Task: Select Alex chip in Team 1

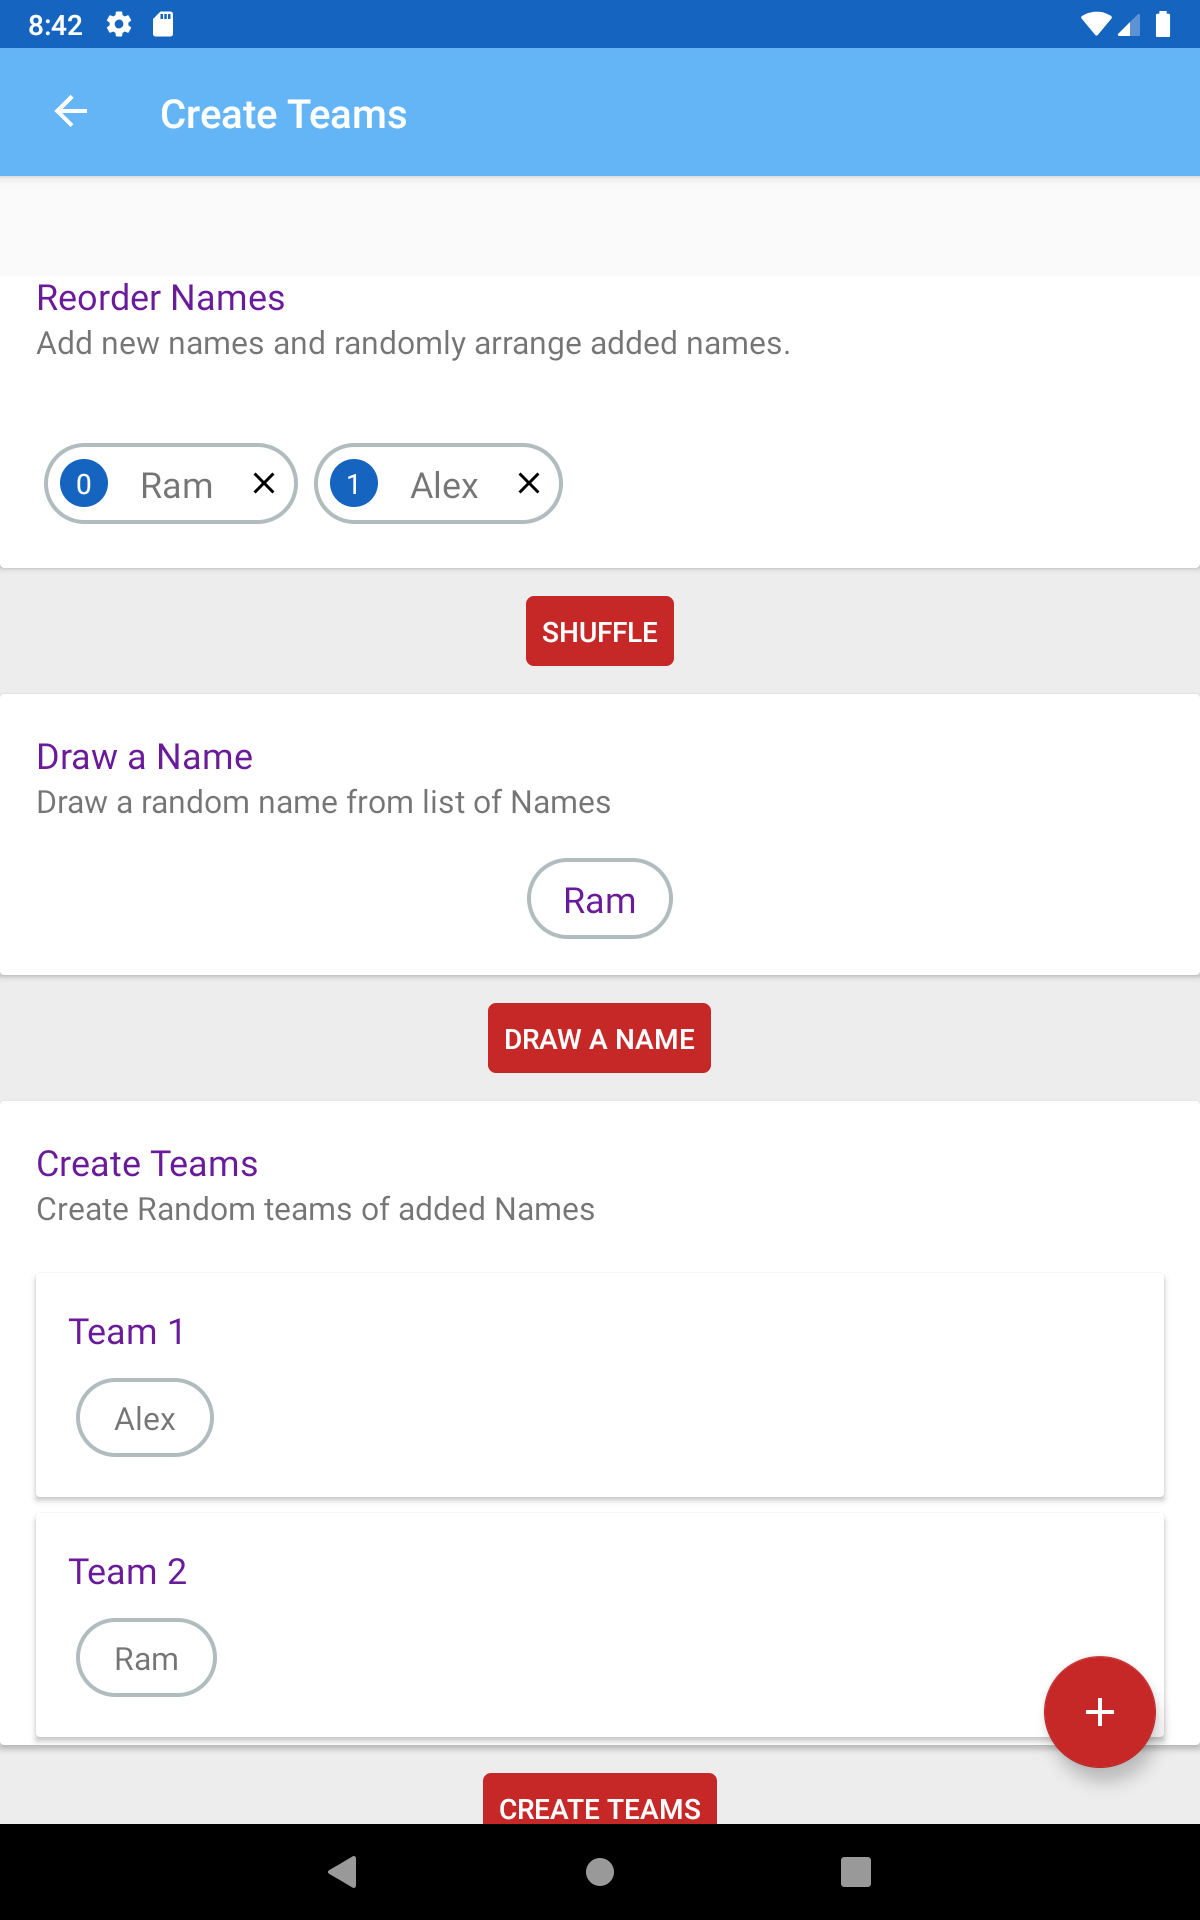Action: click(145, 1418)
